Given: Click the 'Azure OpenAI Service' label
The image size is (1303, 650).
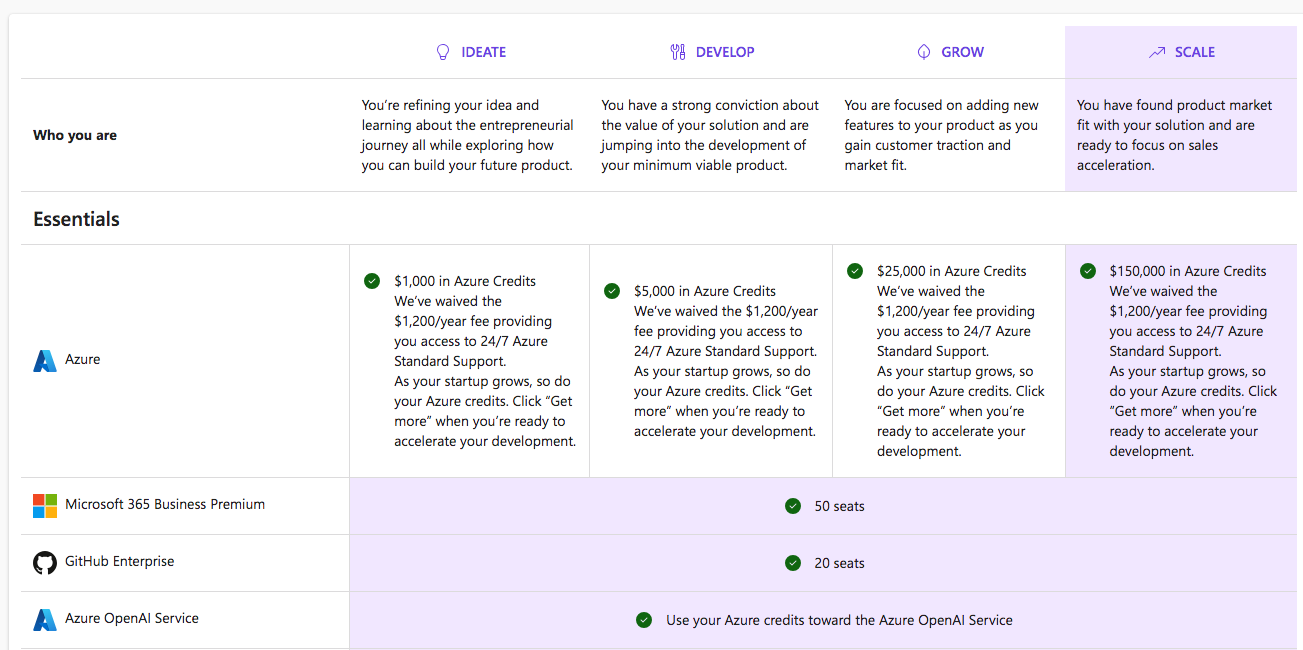Looking at the screenshot, I should [132, 618].
